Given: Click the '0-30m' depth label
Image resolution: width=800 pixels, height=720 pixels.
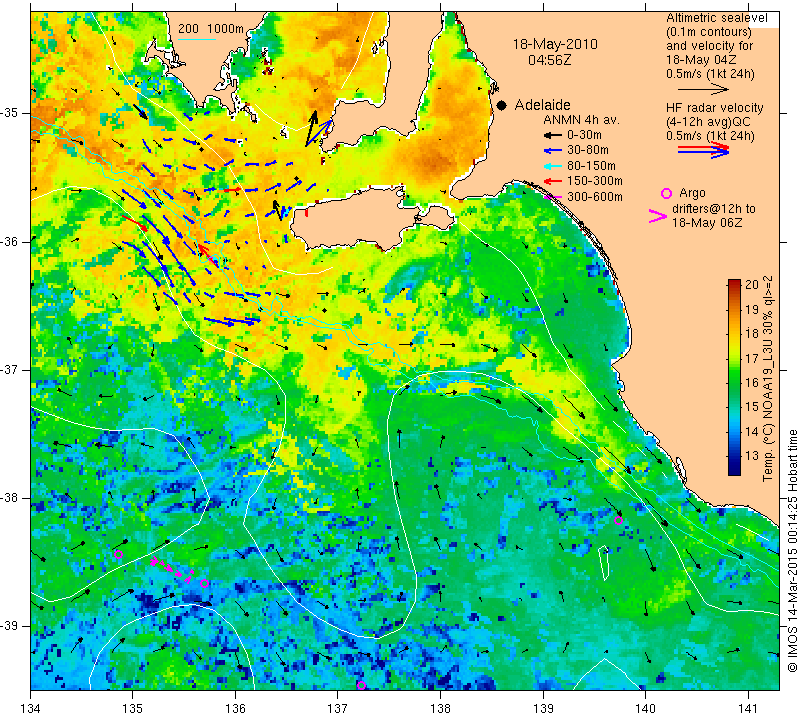Looking at the screenshot, I should point(584,135).
